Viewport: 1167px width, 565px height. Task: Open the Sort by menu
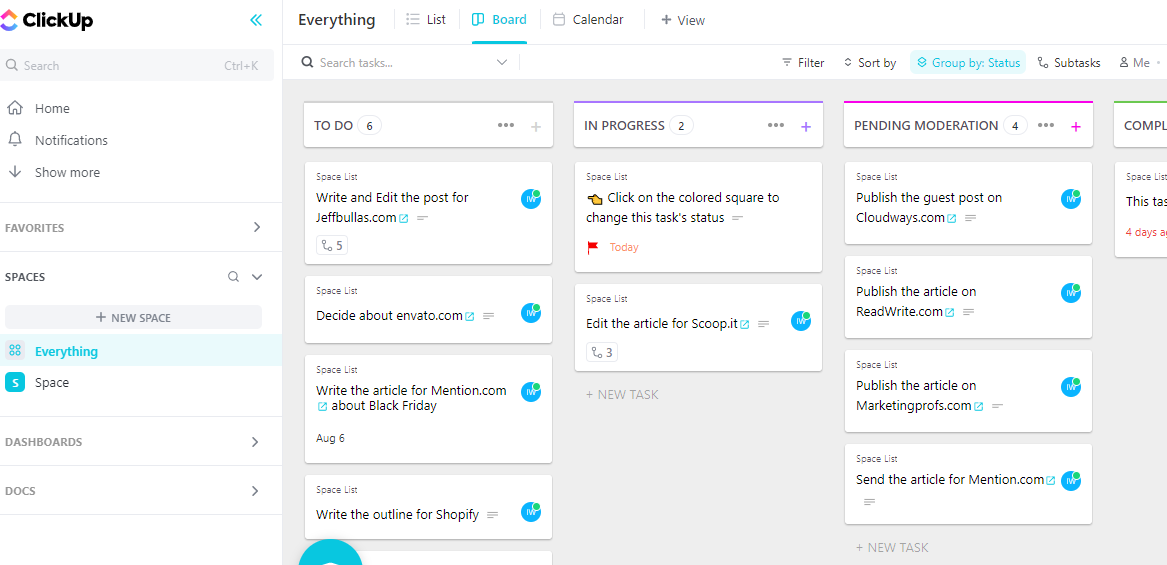(869, 63)
